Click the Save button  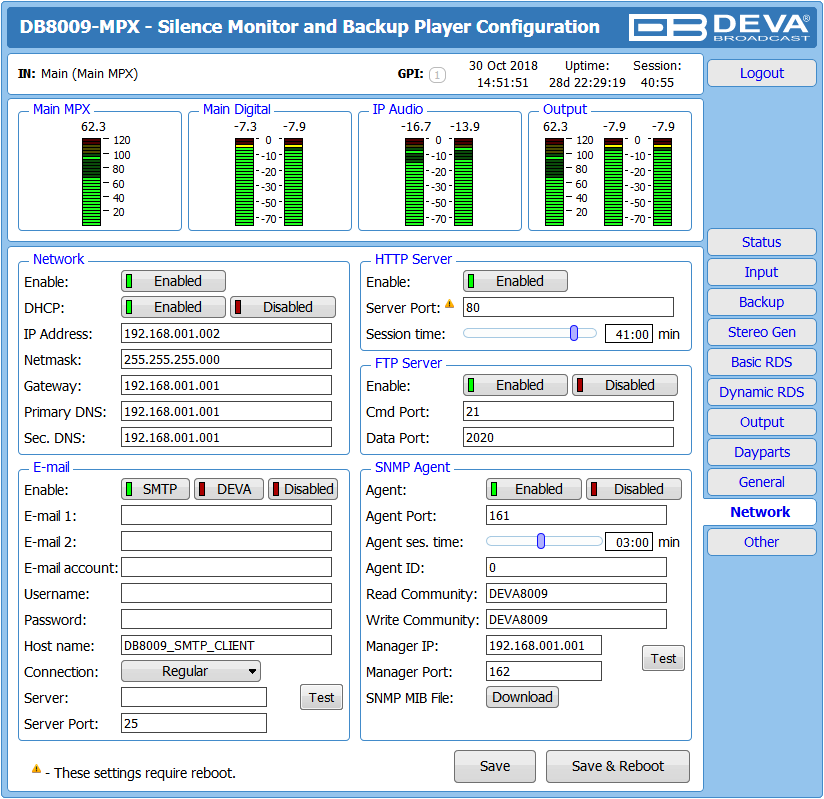pos(495,766)
